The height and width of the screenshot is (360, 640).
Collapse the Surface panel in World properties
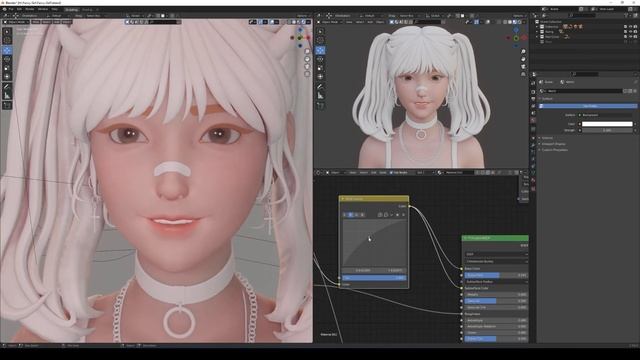click(546, 99)
